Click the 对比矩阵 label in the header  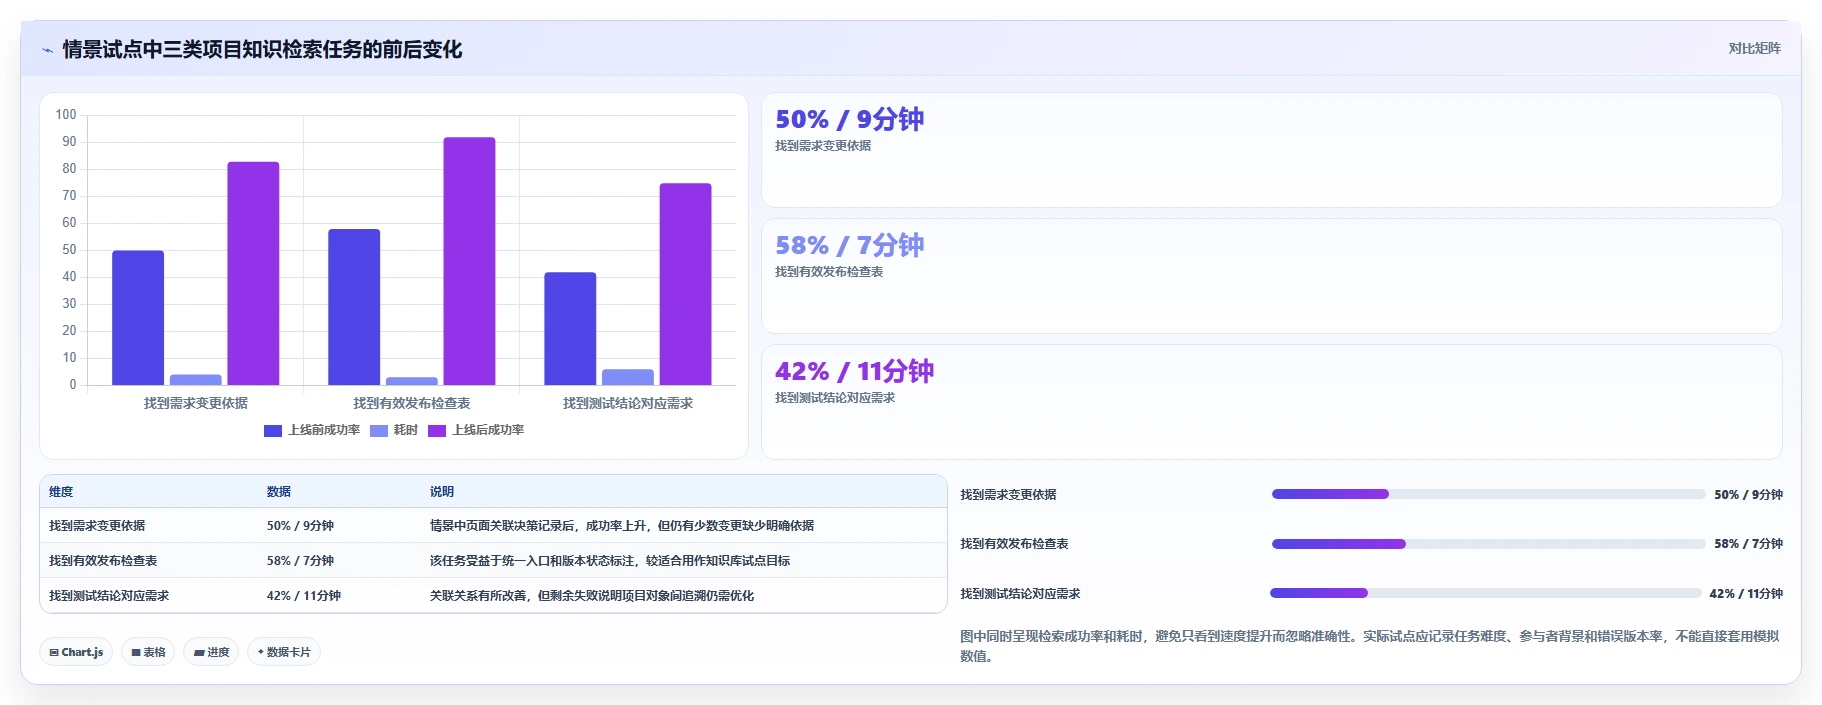point(1754,48)
